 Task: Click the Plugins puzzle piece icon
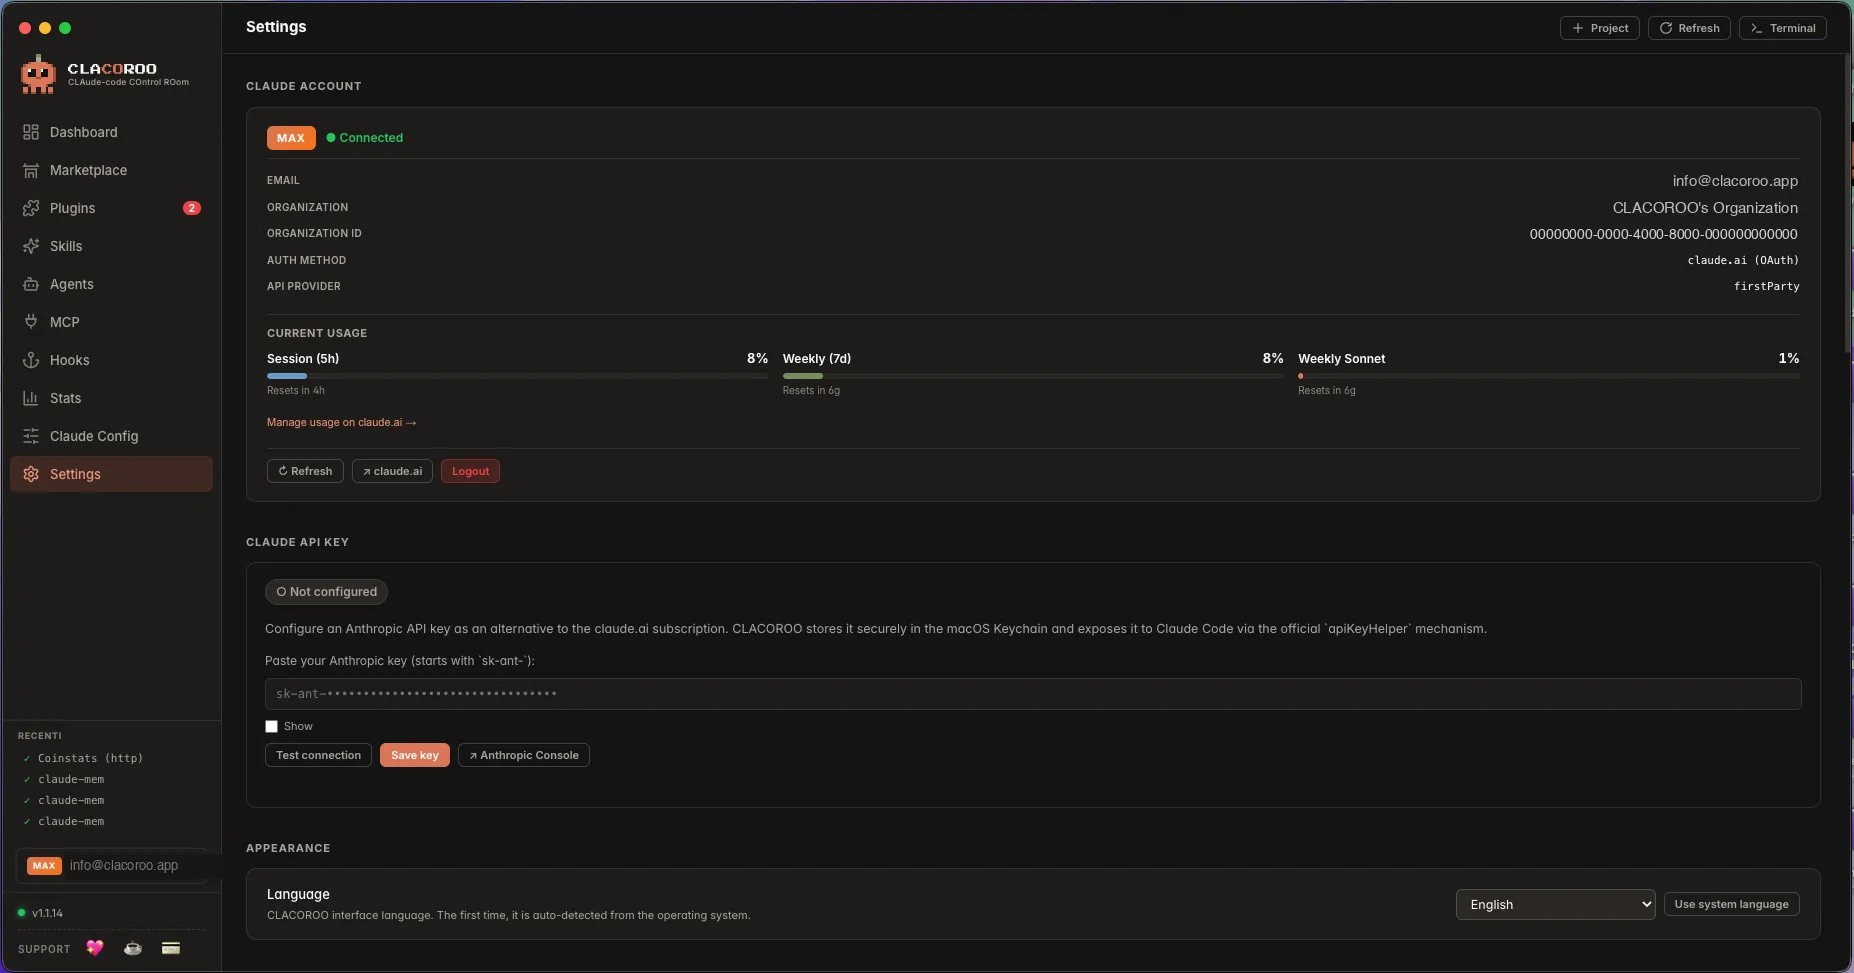31,208
